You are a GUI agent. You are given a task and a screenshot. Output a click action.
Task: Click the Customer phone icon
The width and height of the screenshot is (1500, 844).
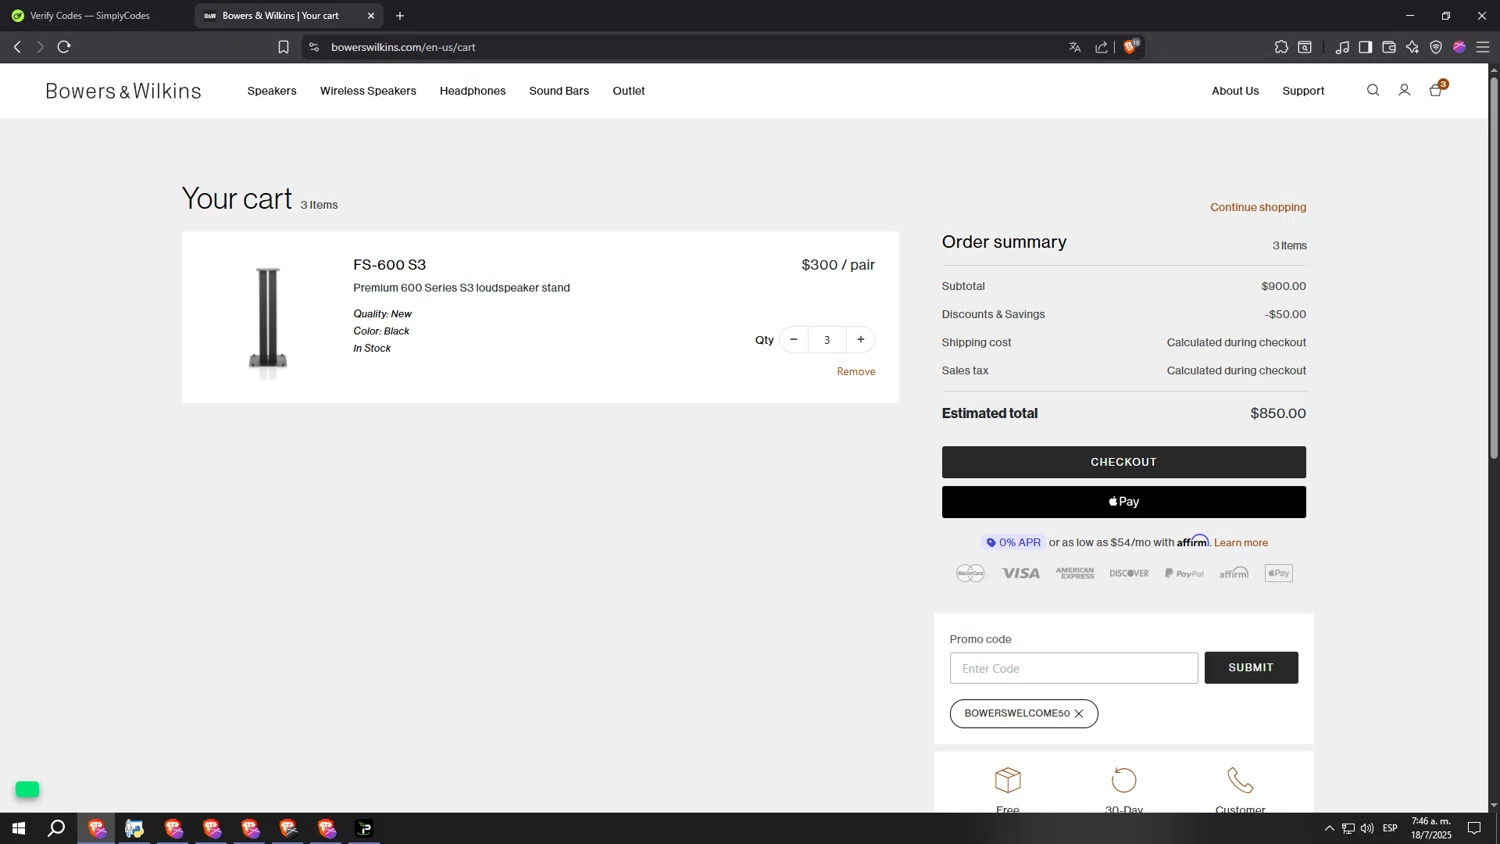coord(1240,780)
